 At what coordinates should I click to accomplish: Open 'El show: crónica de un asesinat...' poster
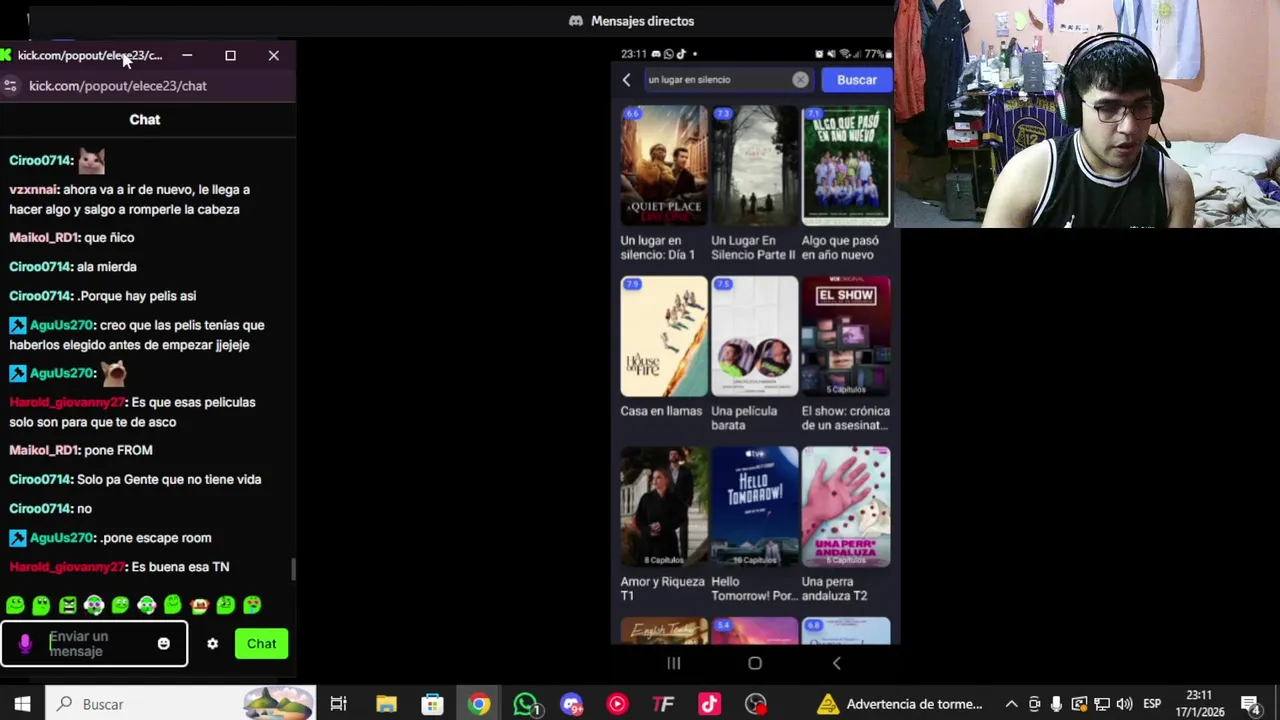click(x=845, y=337)
